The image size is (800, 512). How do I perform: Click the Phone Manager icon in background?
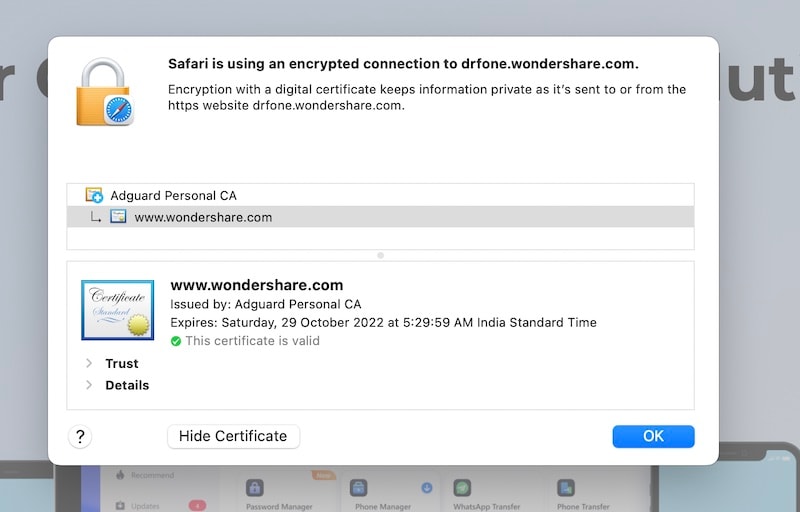(358, 488)
